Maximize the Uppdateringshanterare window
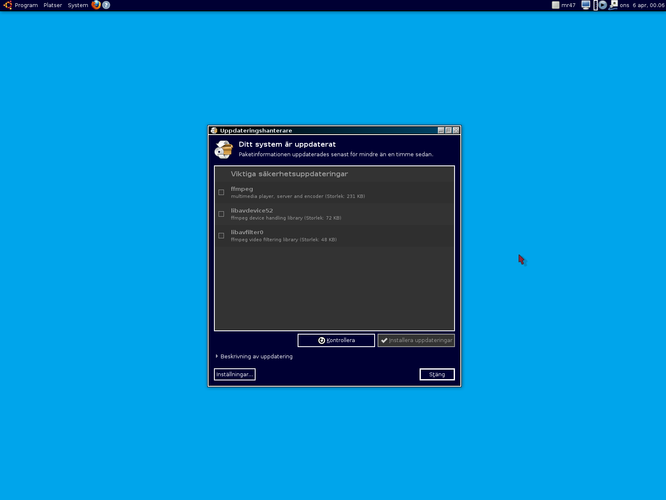666x500 pixels. point(448,130)
